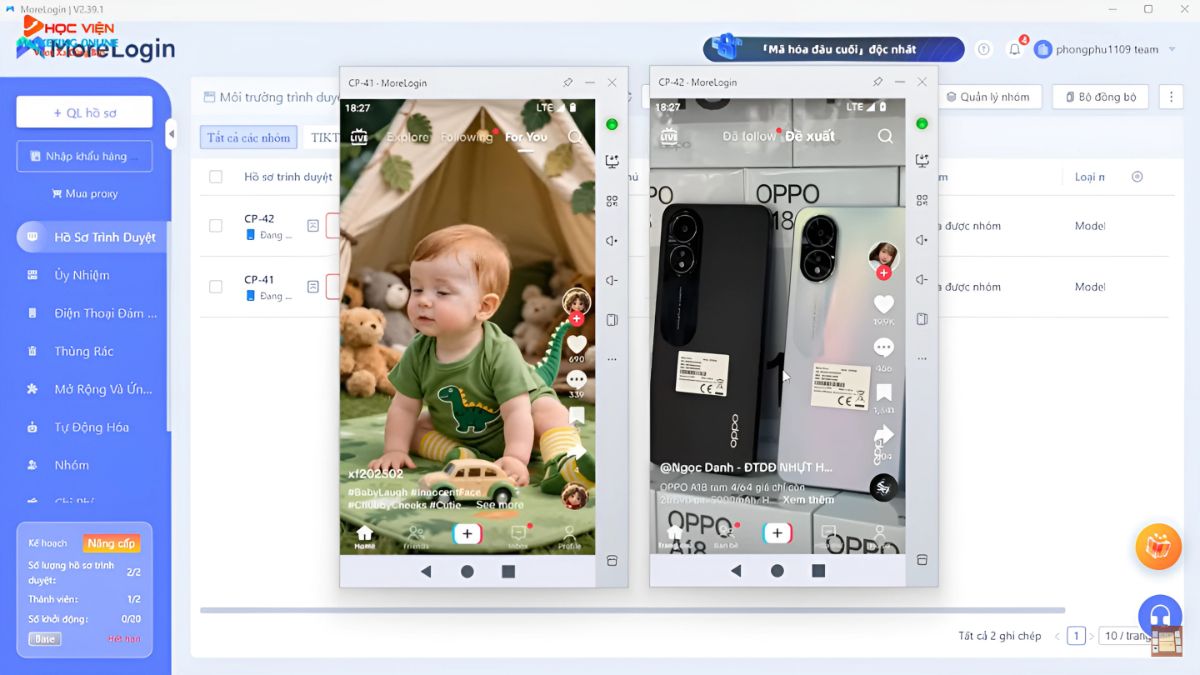Open customer support headset button
Viewport: 1200px width, 675px height.
click(x=1160, y=615)
